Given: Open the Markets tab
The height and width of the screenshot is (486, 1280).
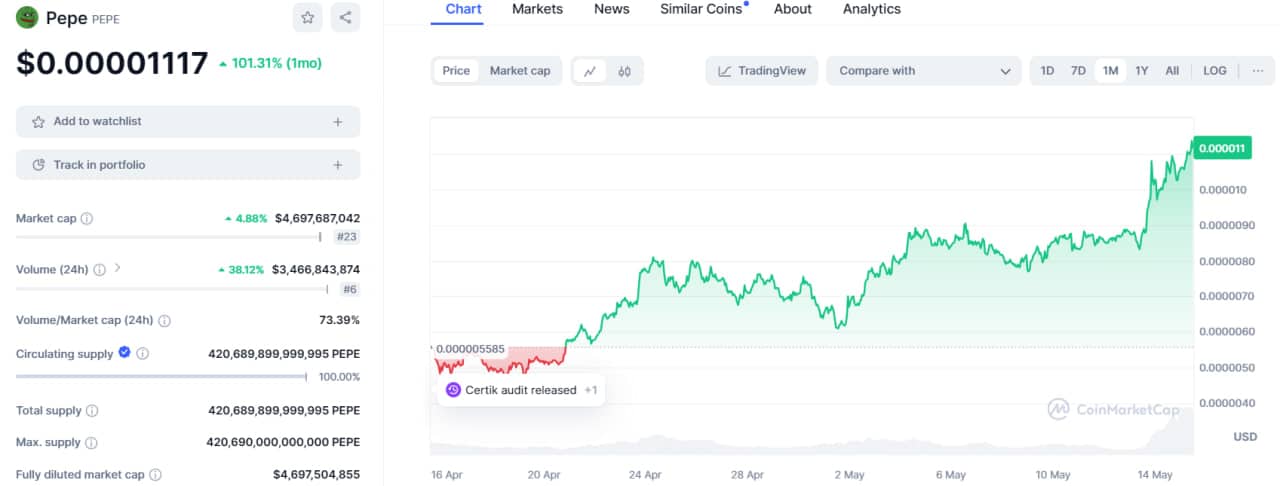Looking at the screenshot, I should coord(537,9).
